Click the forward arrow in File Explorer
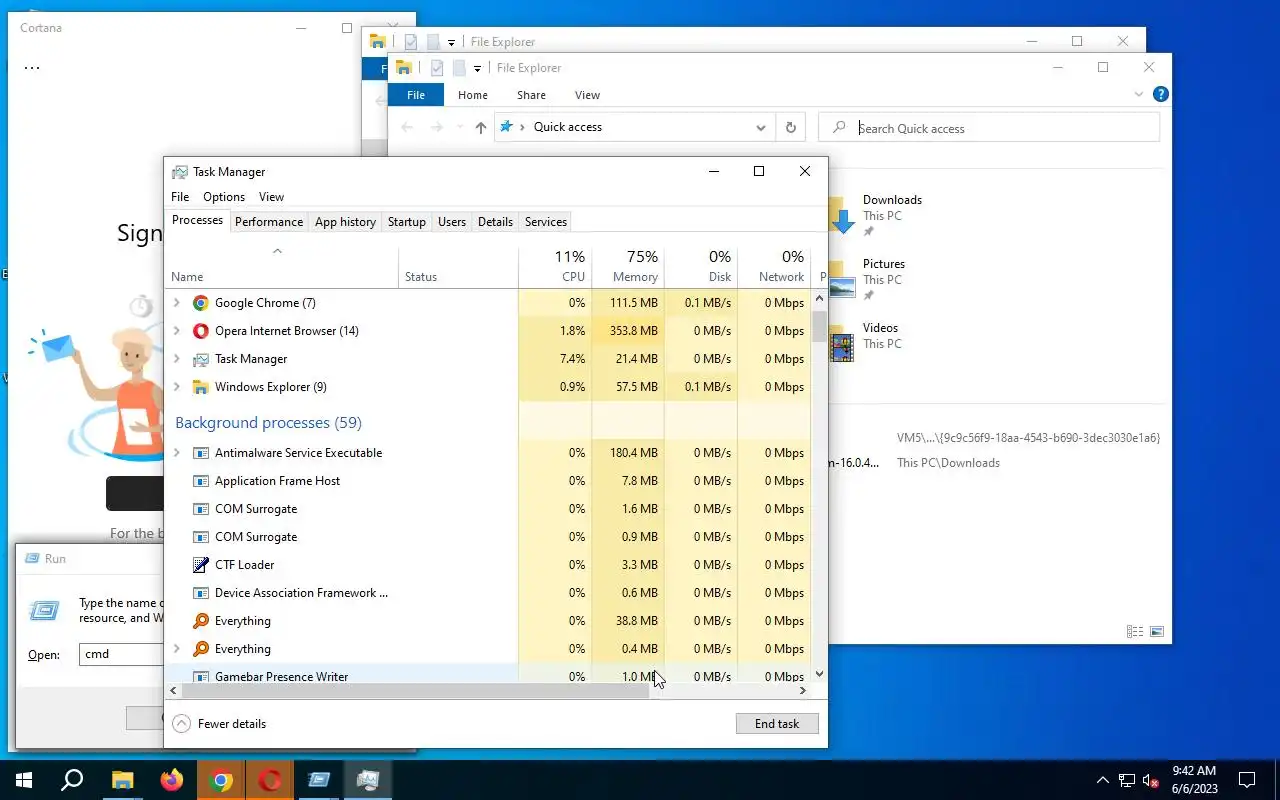The image size is (1280, 800). click(x=436, y=127)
